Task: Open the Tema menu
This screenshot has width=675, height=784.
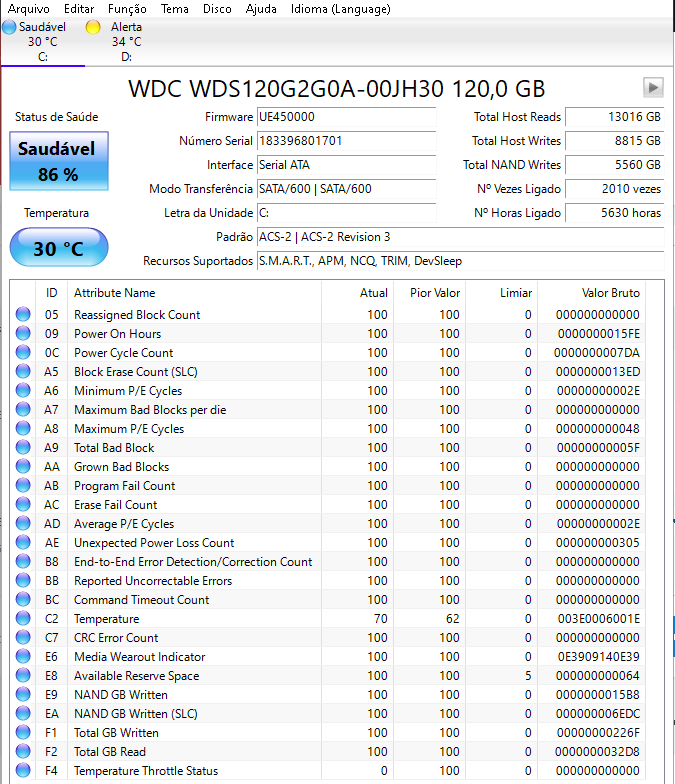Action: pos(174,9)
